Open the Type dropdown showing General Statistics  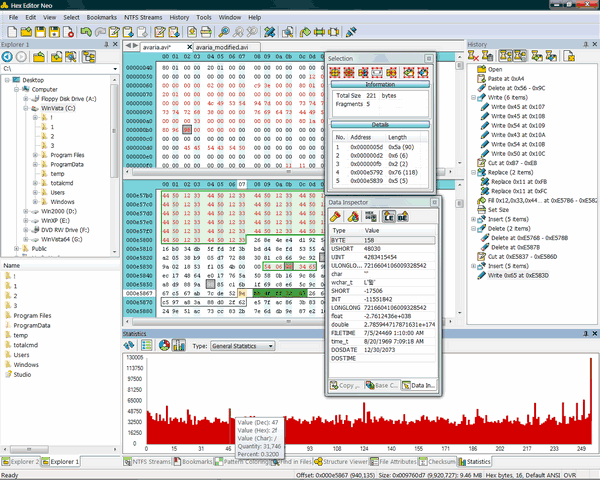click(x=244, y=346)
